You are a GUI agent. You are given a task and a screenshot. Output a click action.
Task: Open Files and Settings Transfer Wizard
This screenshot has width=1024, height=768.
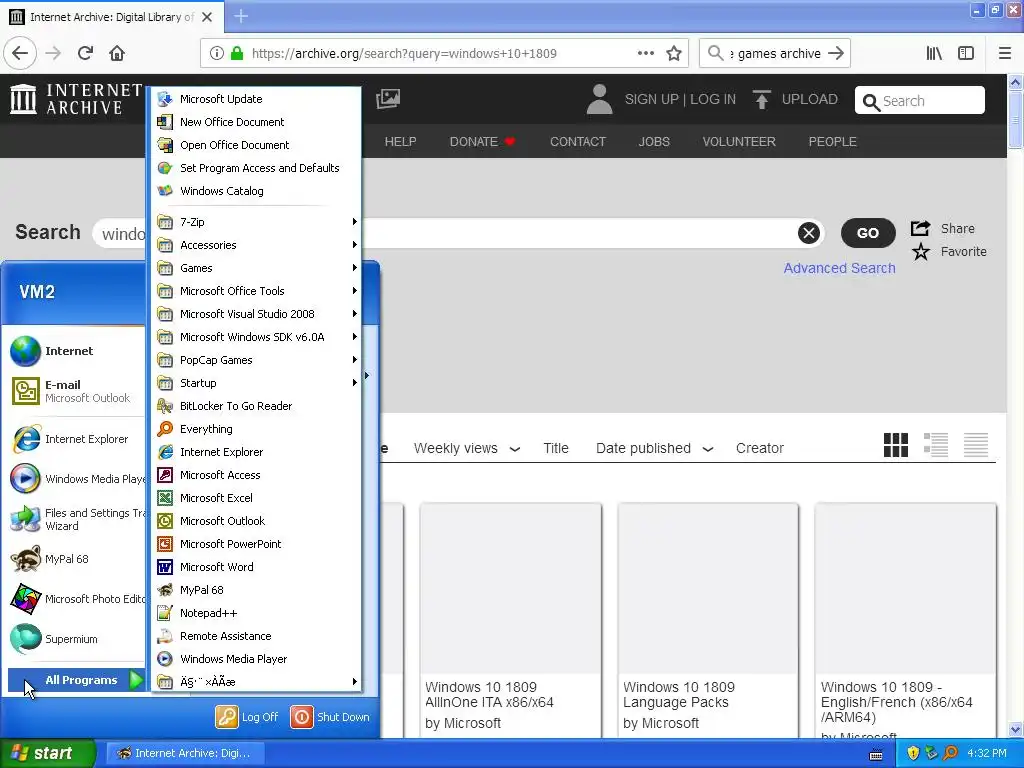click(76, 519)
